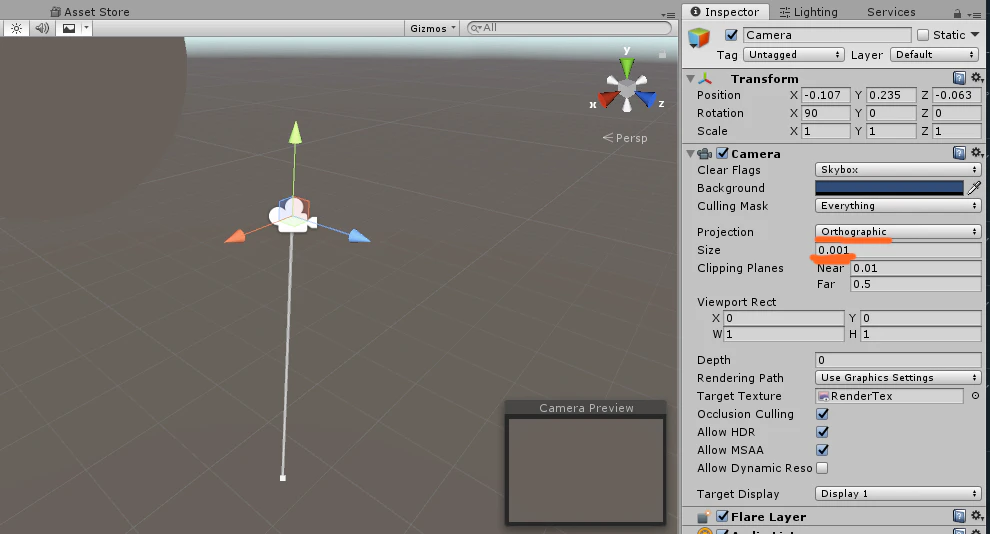Open the Layer dropdown Default
This screenshot has height=534, width=990.
[x=934, y=55]
